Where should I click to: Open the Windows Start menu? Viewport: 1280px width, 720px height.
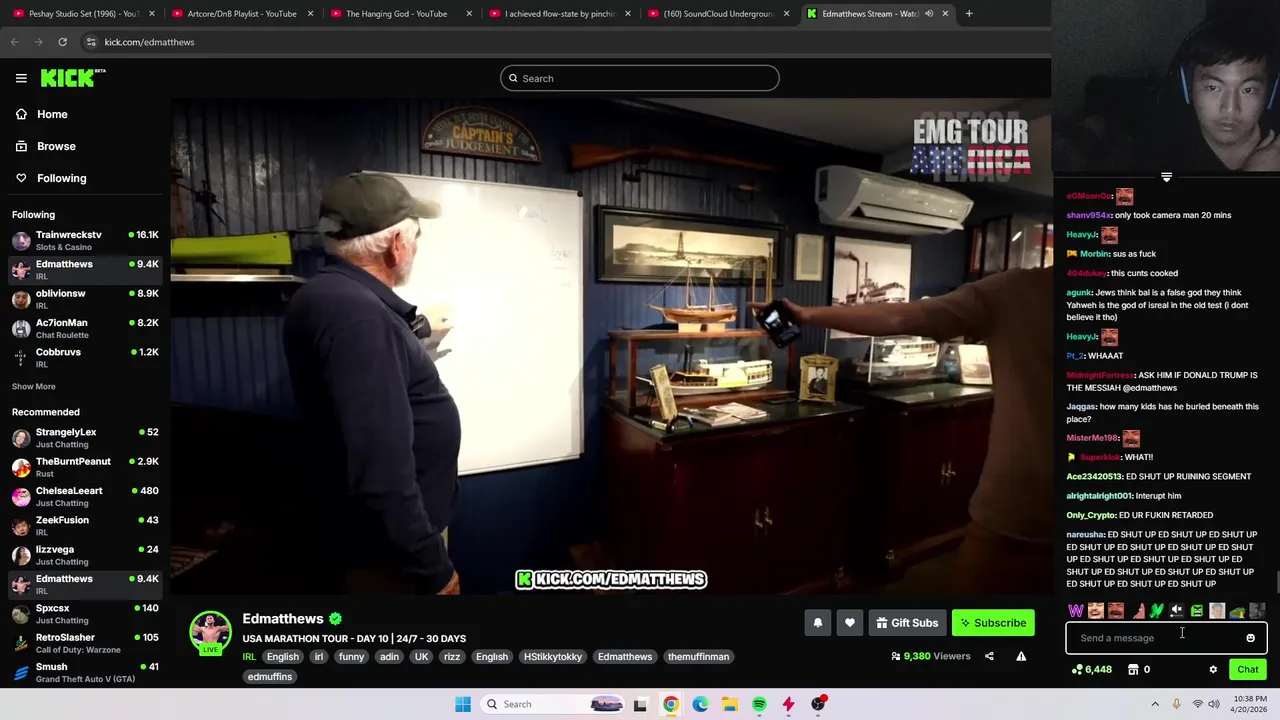(x=463, y=704)
